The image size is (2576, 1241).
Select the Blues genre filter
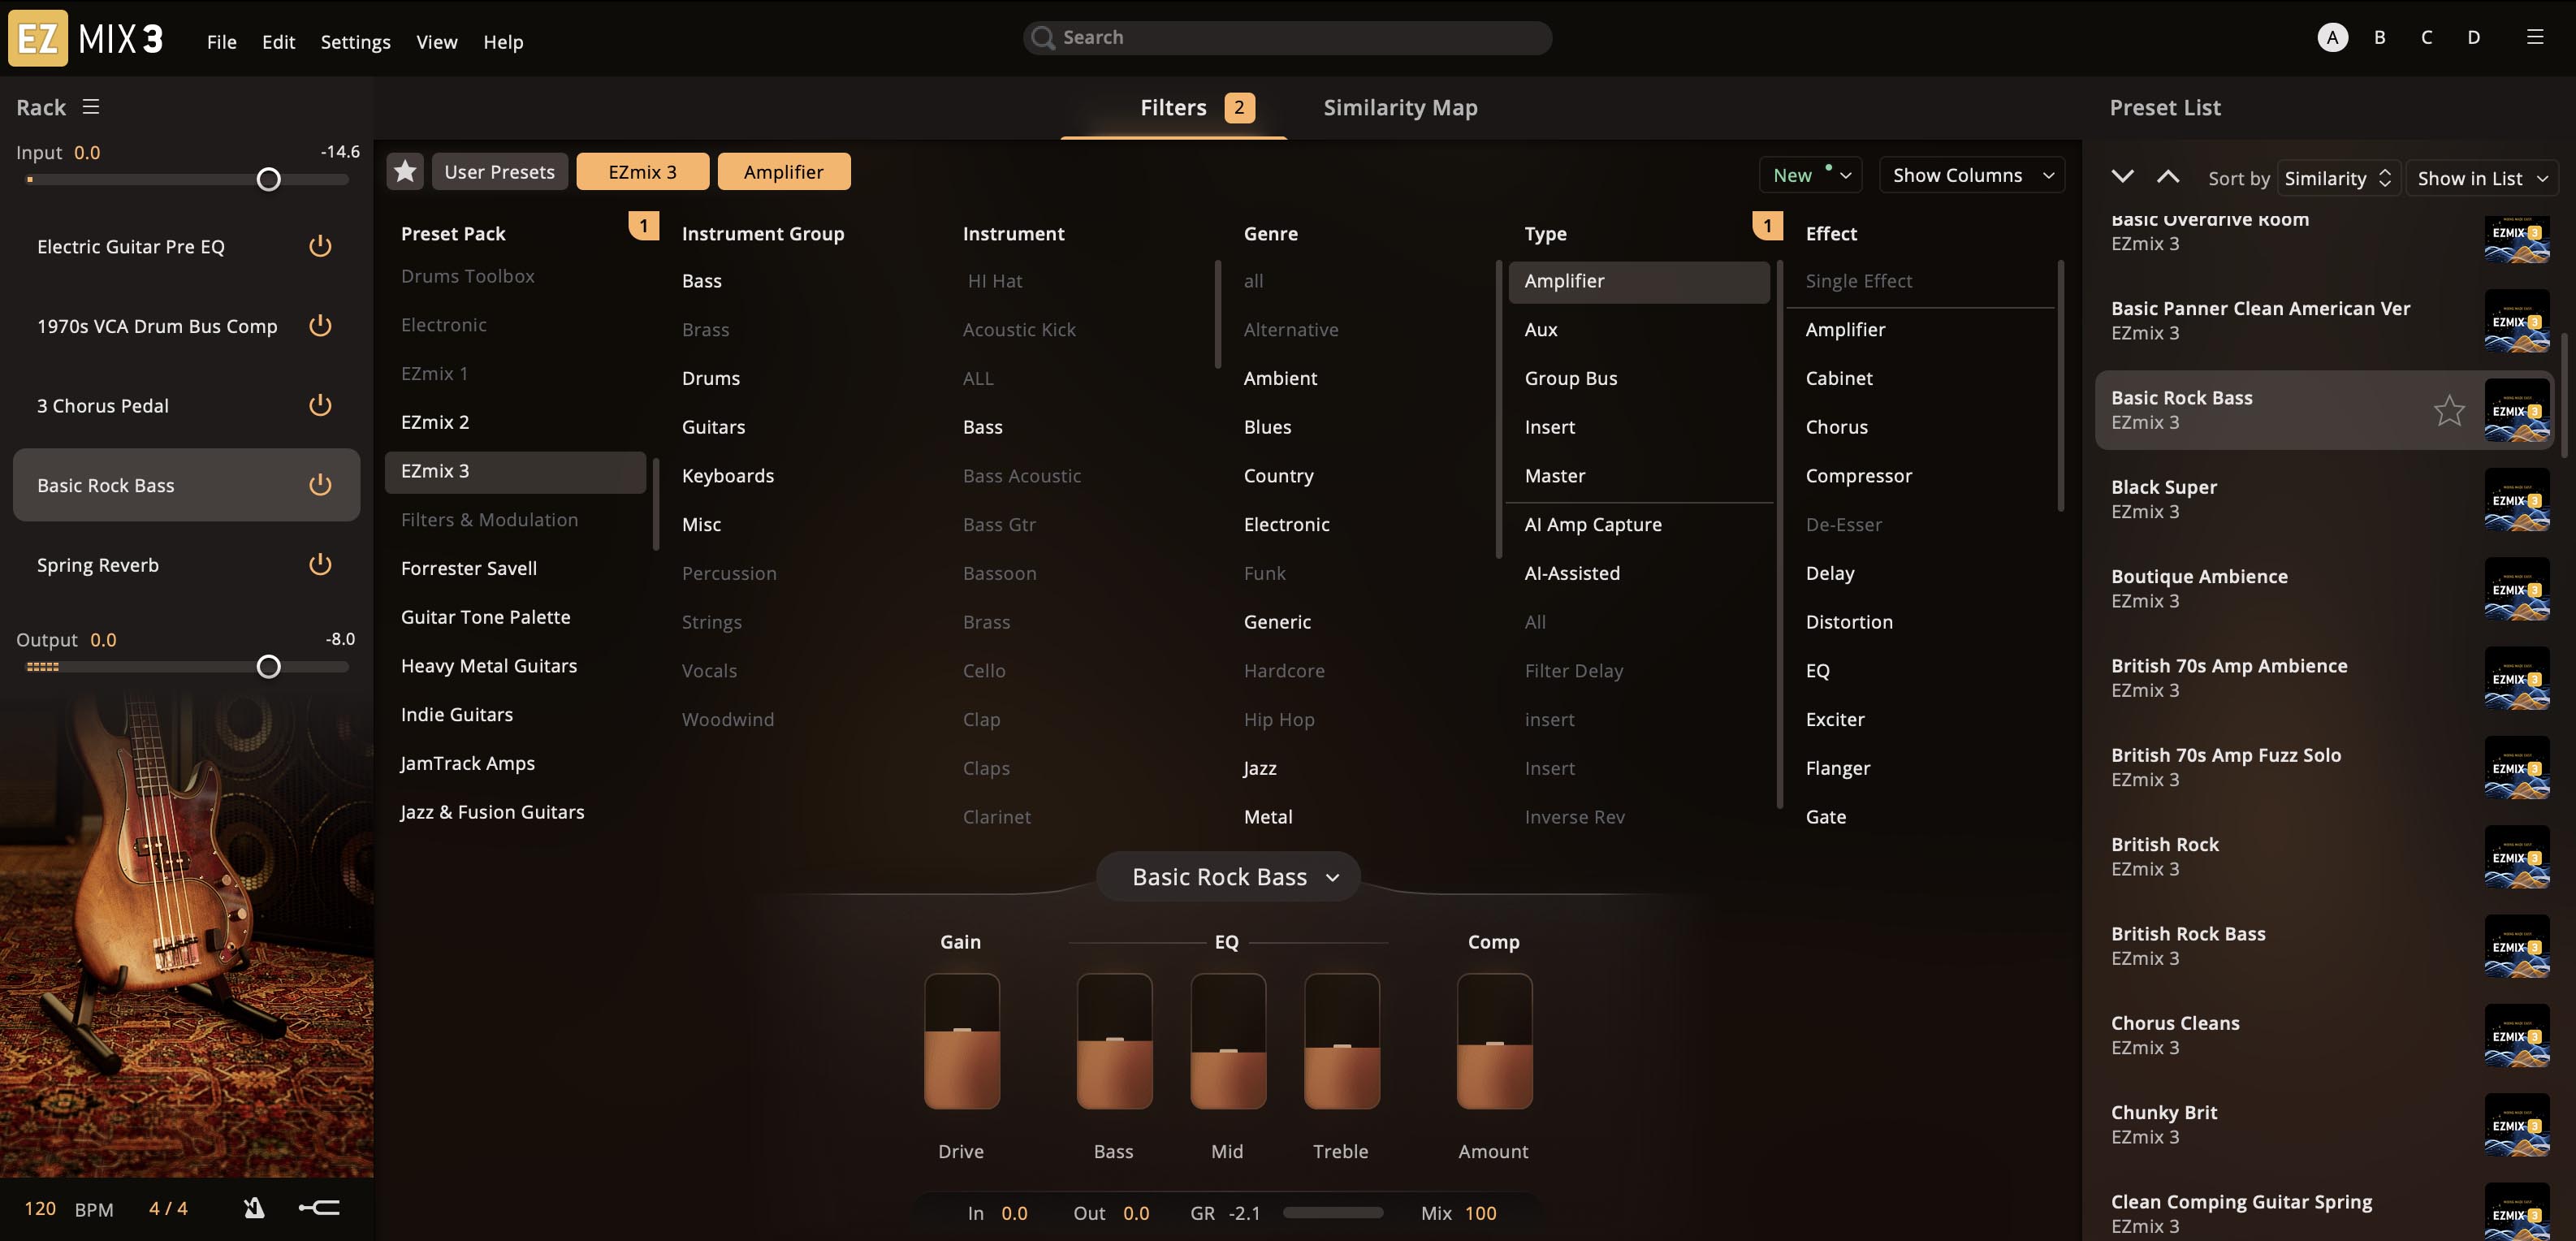[1267, 427]
